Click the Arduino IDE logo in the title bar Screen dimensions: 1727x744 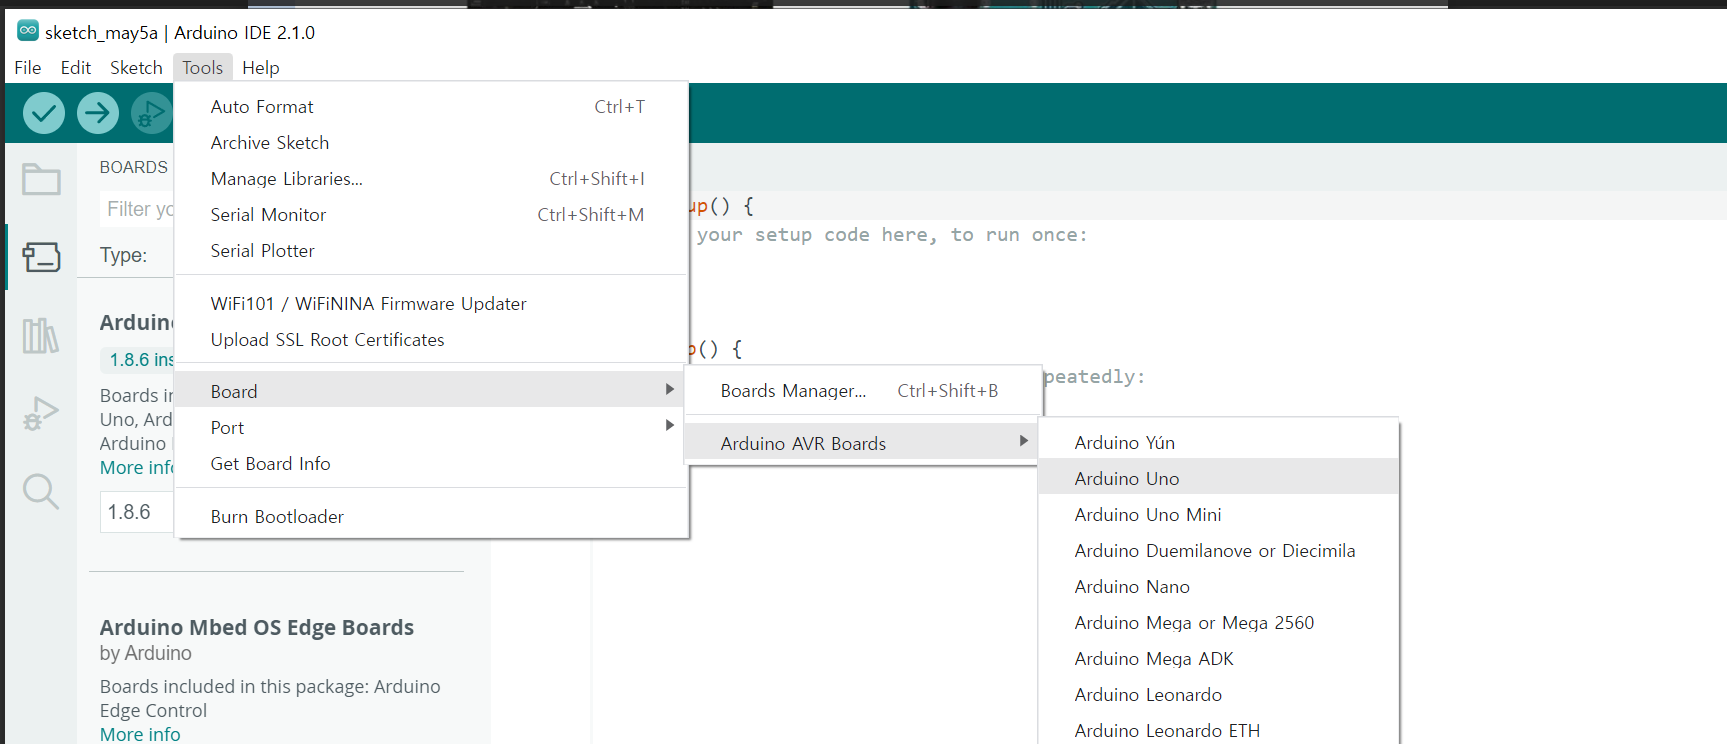[28, 31]
